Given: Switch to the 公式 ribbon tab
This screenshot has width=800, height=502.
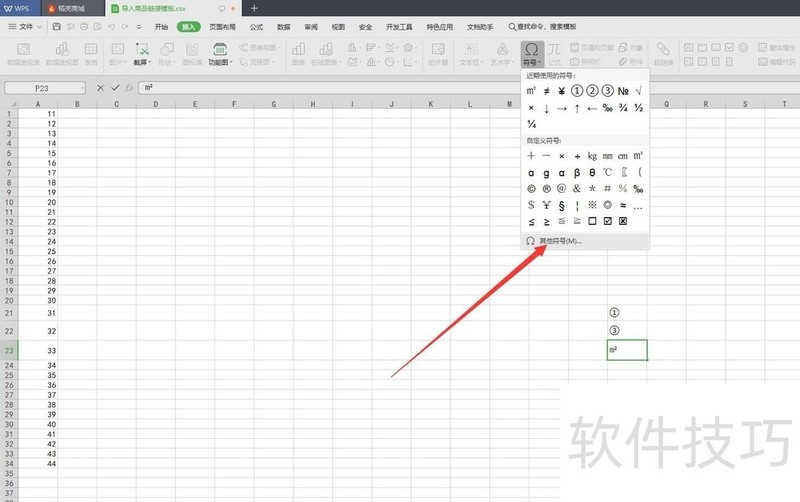Looking at the screenshot, I should point(256,27).
